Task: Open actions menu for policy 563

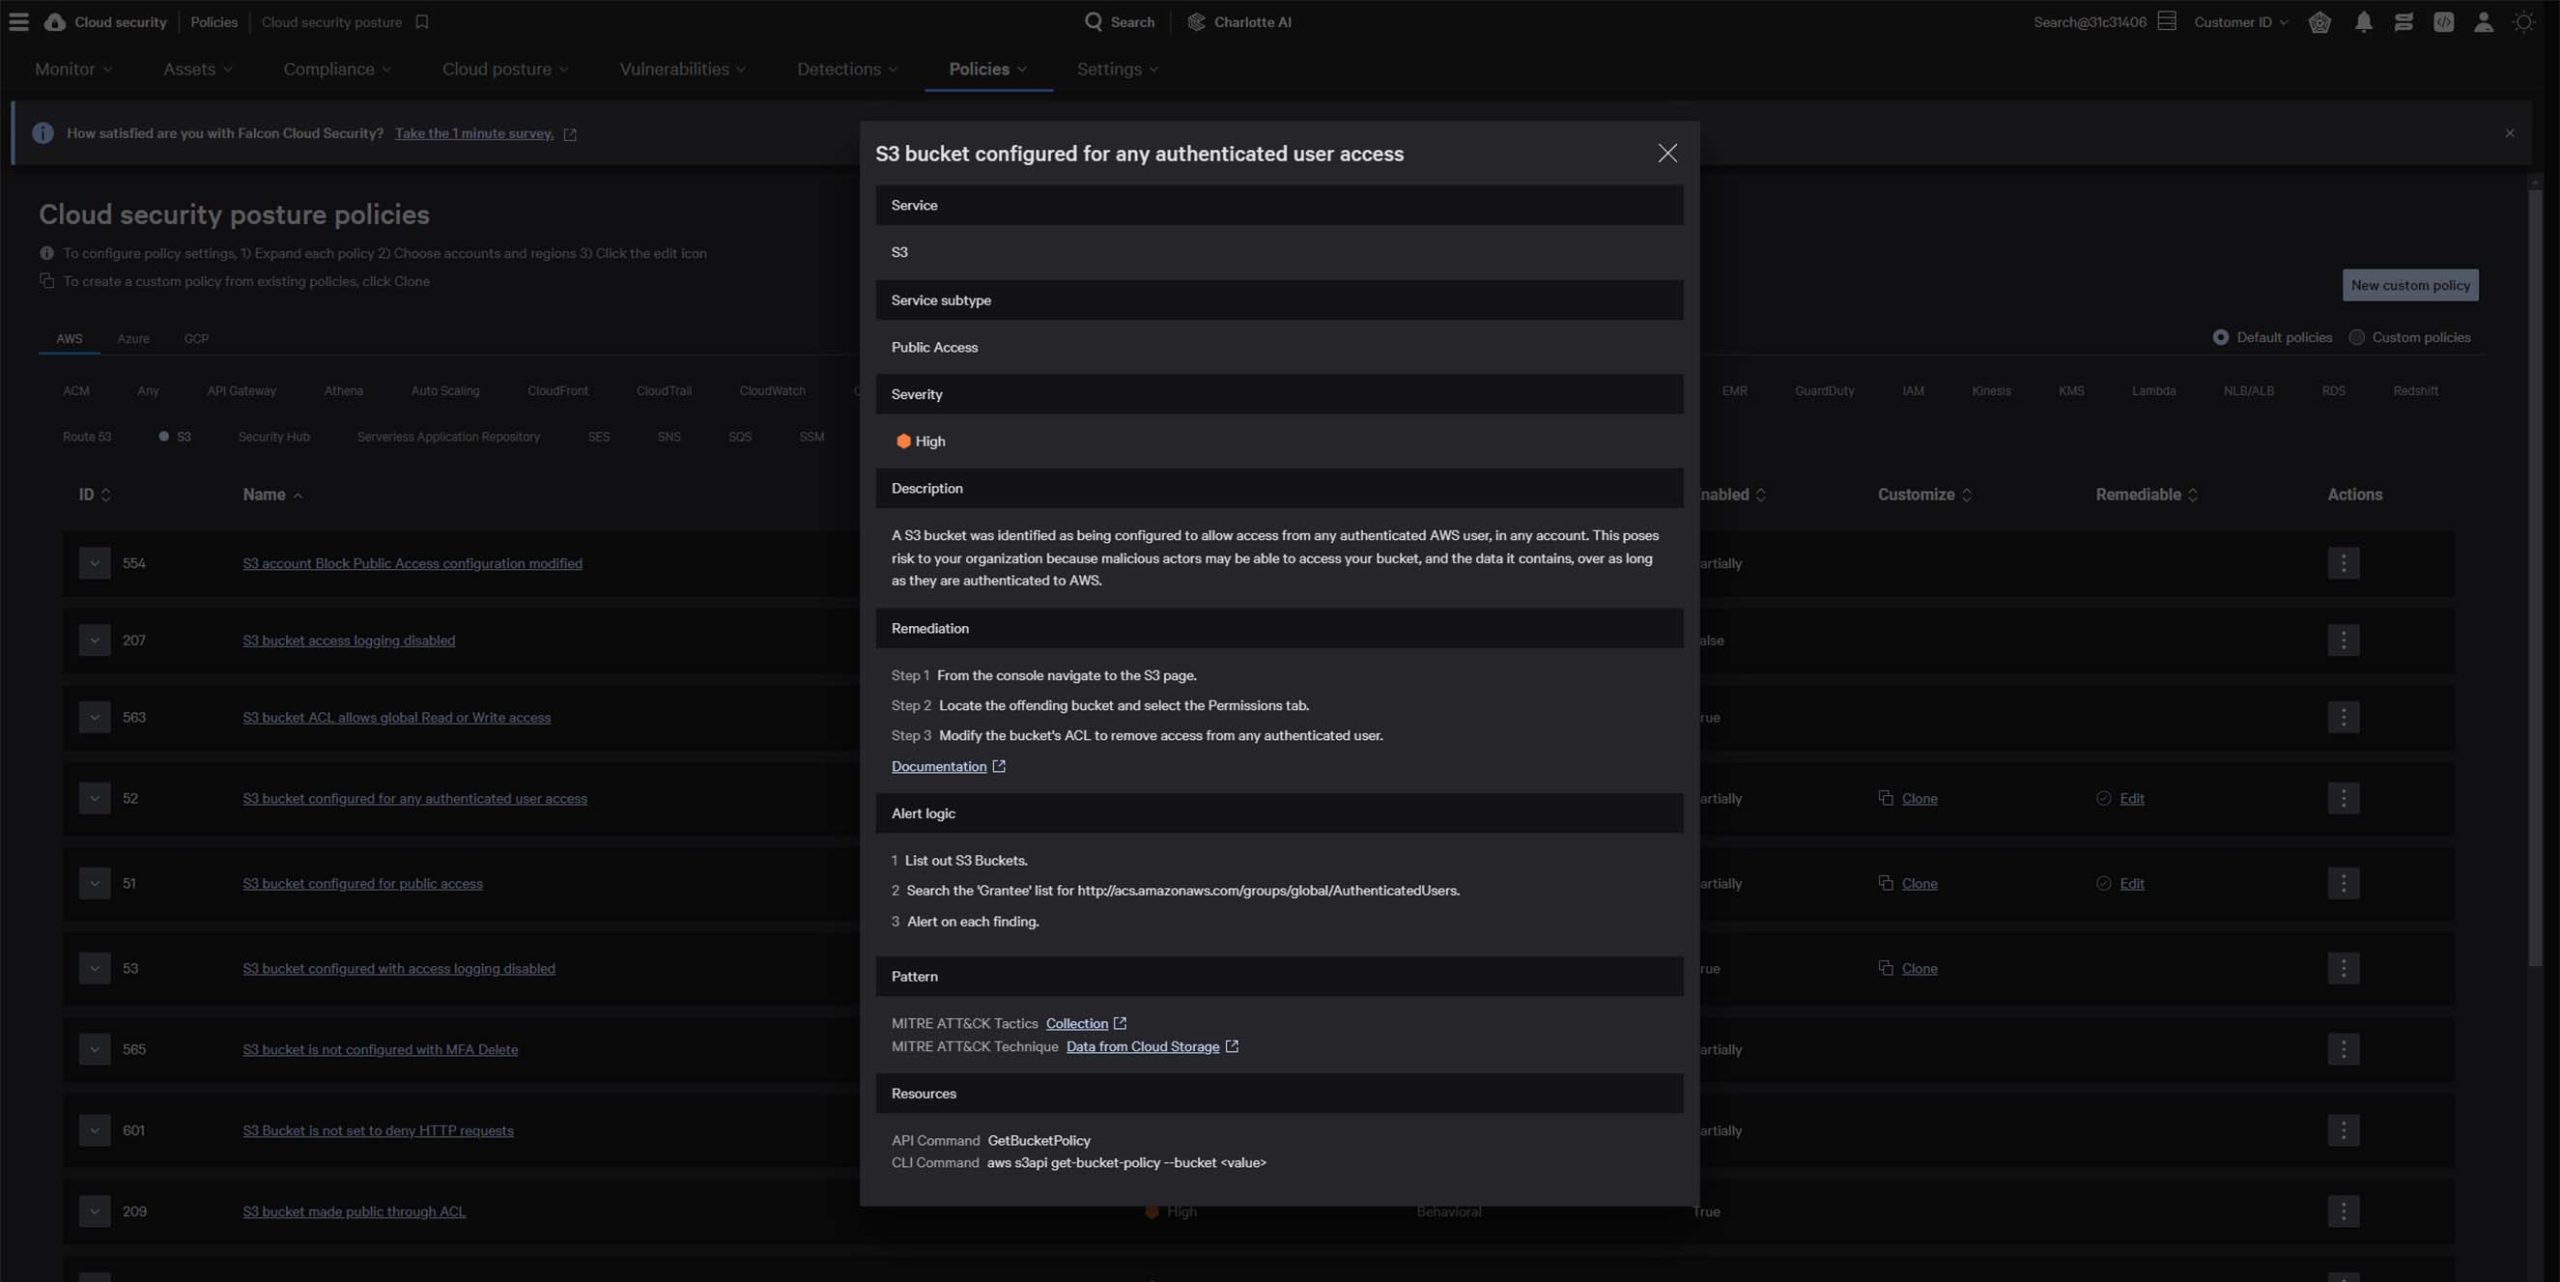Action: [x=2343, y=717]
